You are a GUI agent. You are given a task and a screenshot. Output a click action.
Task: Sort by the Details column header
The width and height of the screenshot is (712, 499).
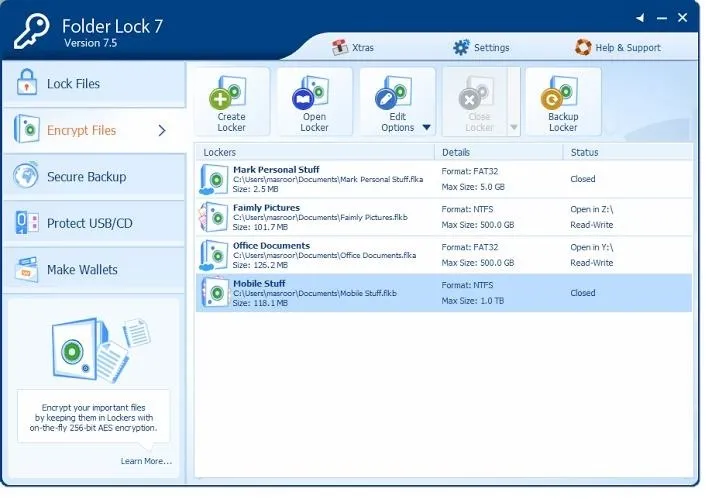coord(499,153)
